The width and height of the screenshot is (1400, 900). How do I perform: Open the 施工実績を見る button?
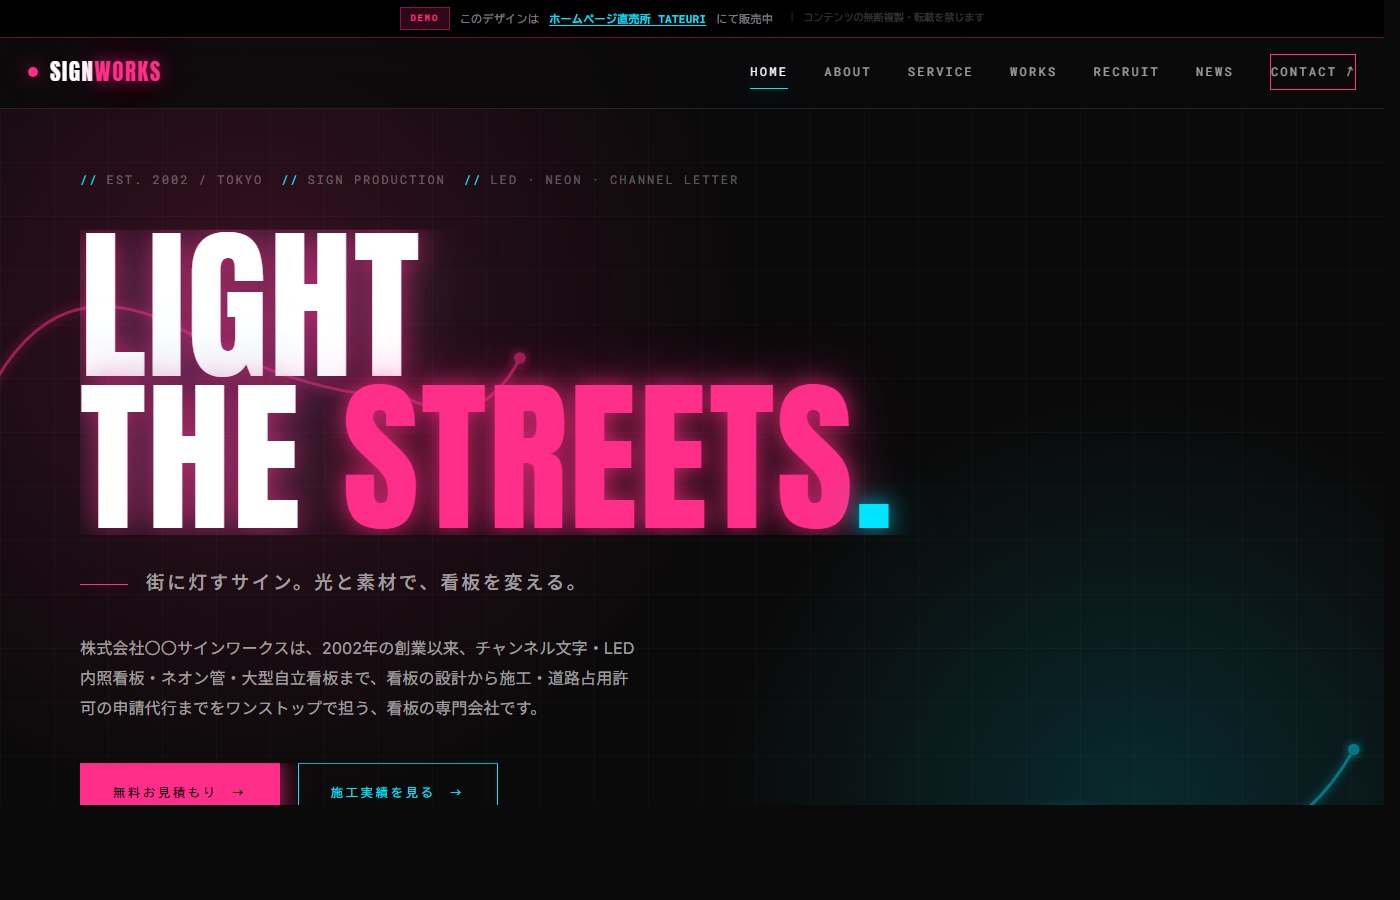pos(398,784)
